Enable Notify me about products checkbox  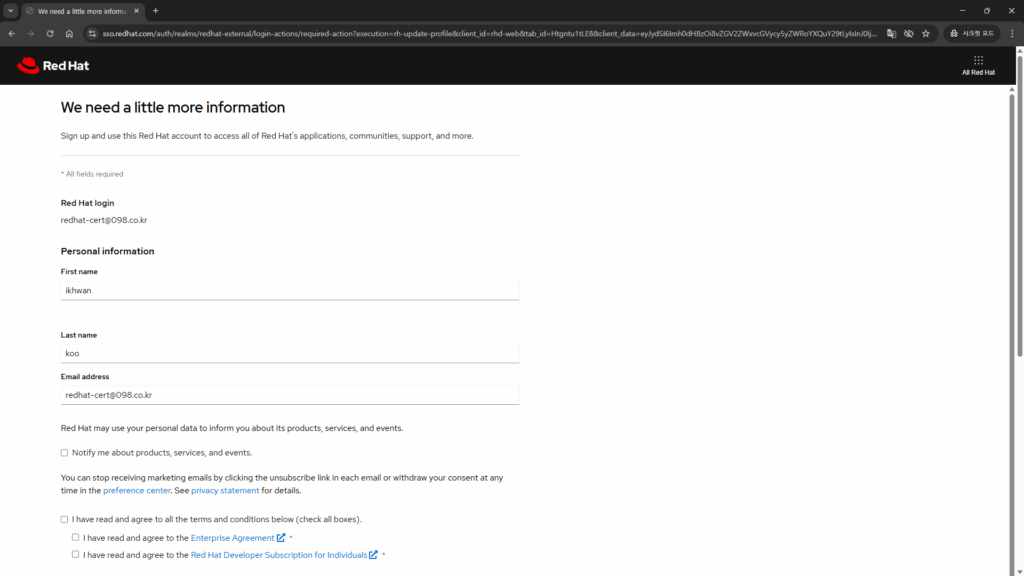click(x=65, y=453)
